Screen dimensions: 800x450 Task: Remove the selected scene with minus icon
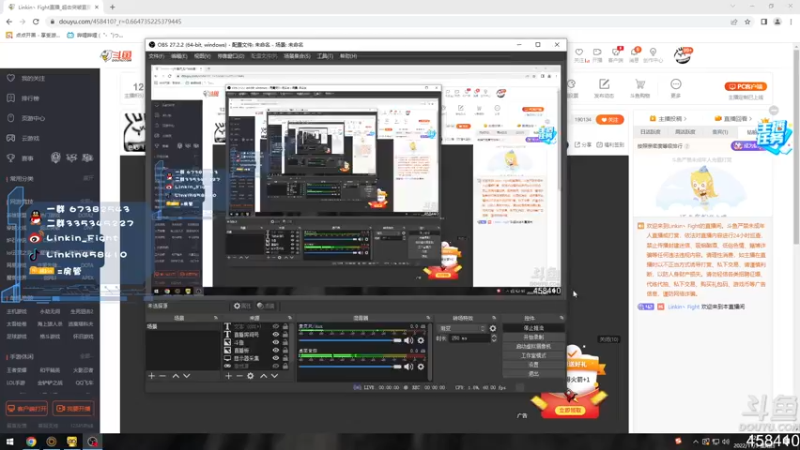click(162, 376)
